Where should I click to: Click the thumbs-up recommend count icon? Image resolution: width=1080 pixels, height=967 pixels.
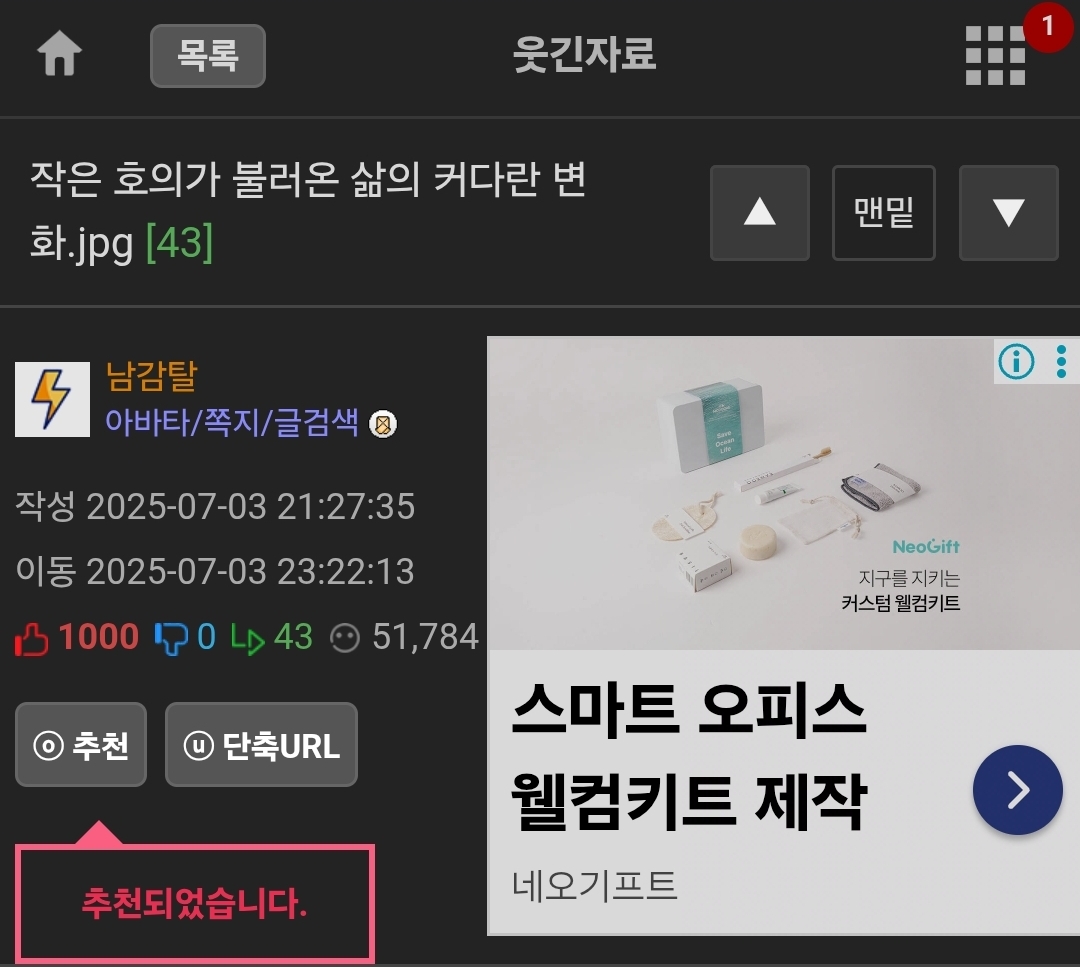click(x=32, y=638)
